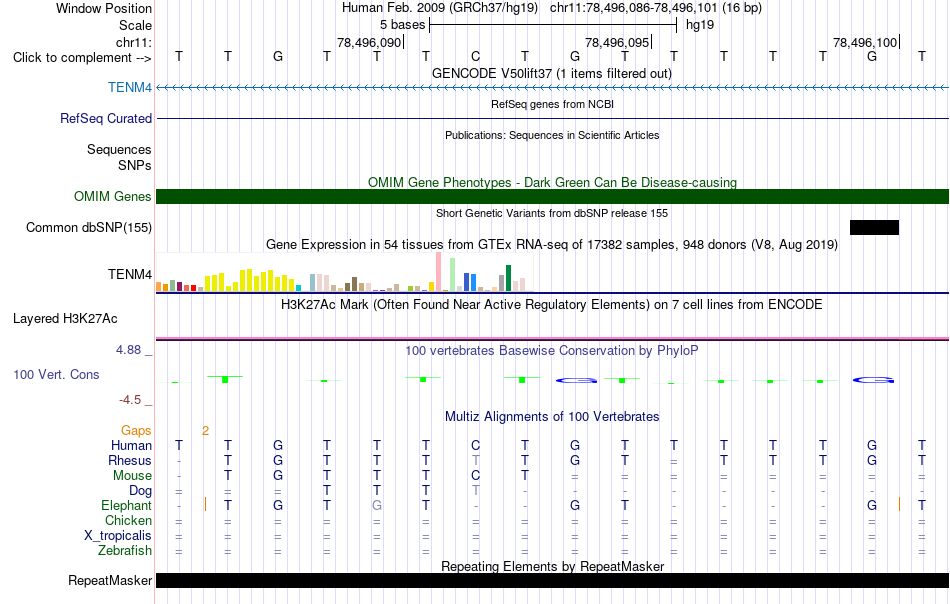
Task: Click the Zebrafish species label
Action: 125,551
